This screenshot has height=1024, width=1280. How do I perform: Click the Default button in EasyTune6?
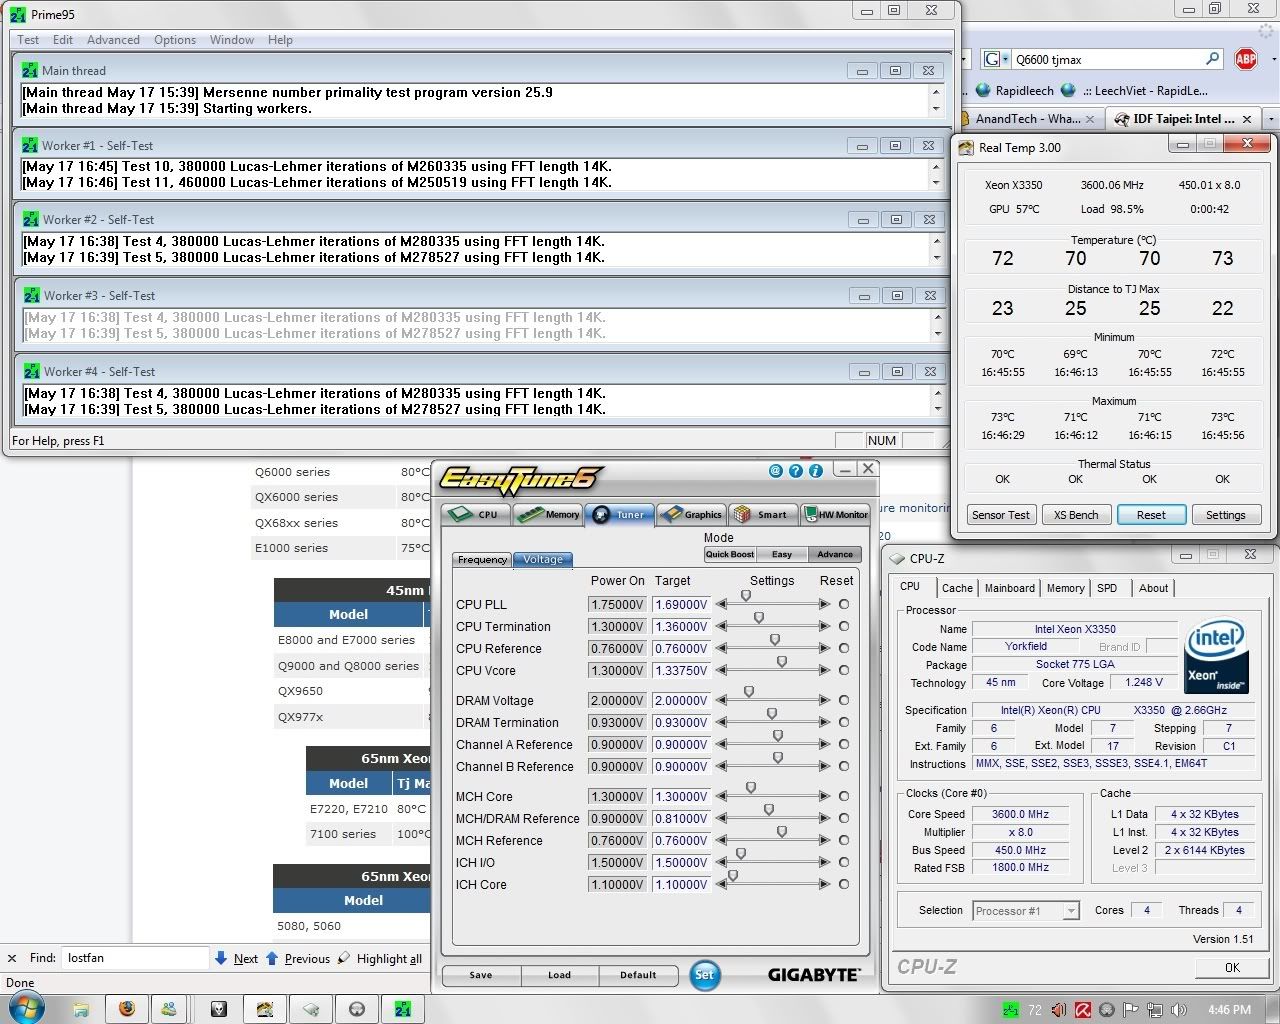[637, 975]
